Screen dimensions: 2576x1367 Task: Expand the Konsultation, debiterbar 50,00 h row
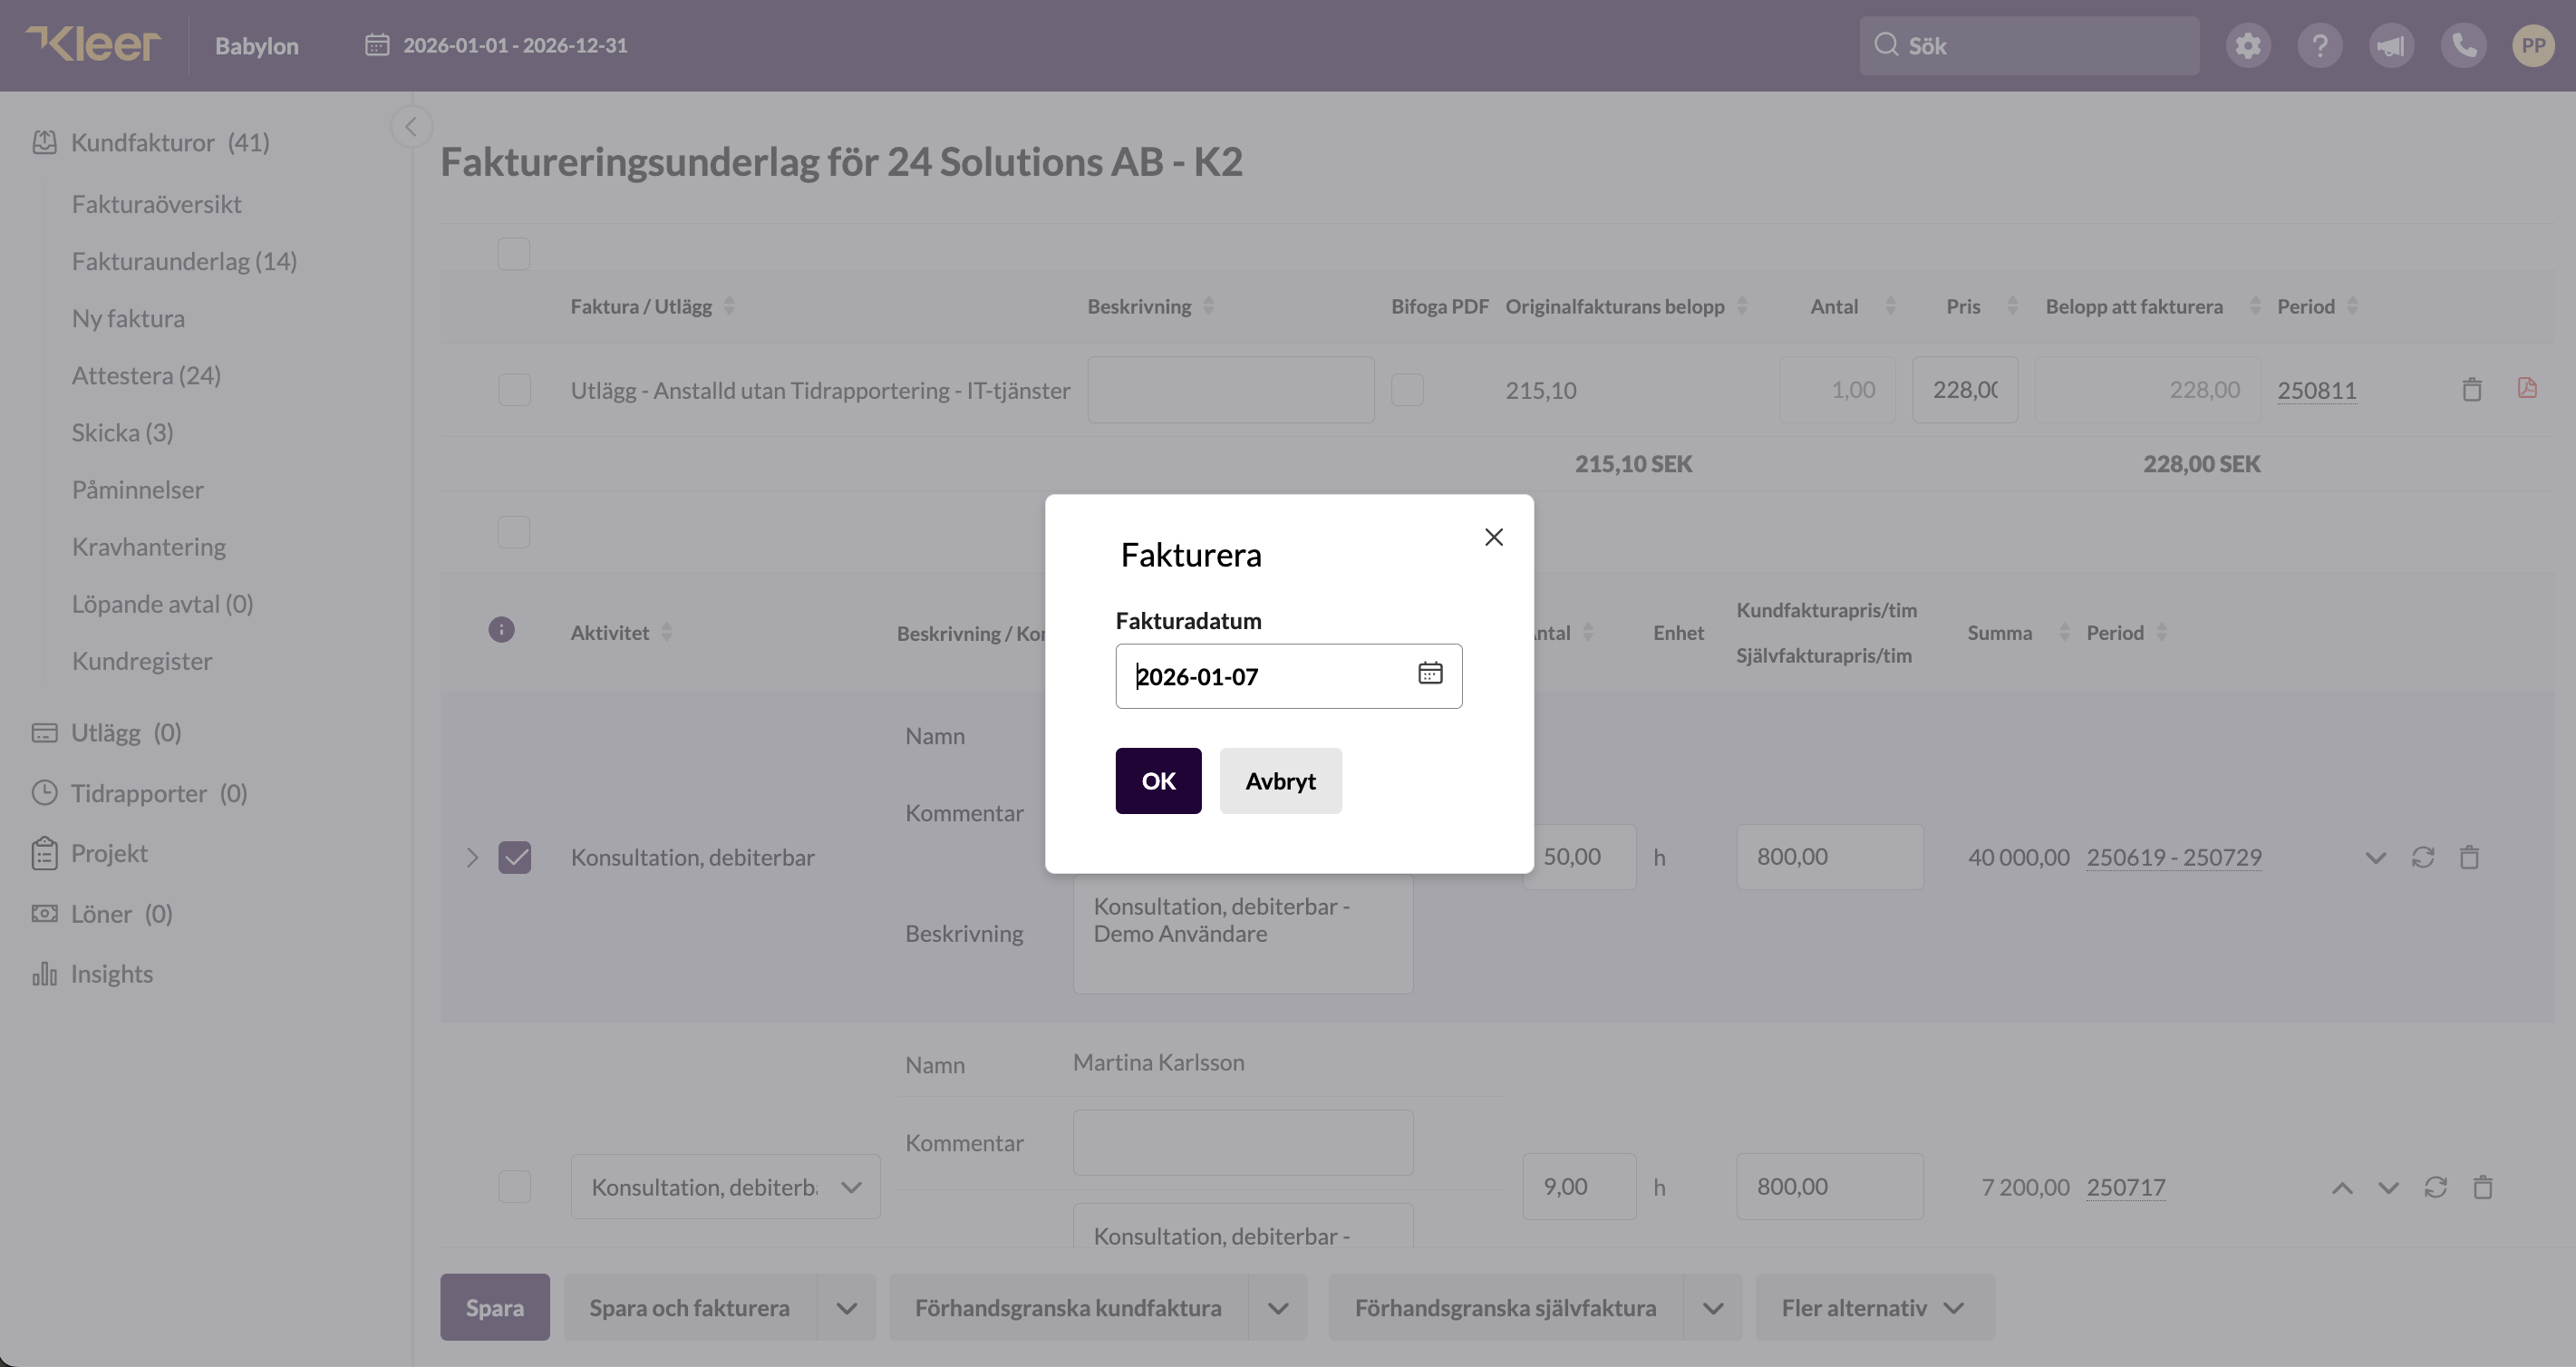pos(472,857)
